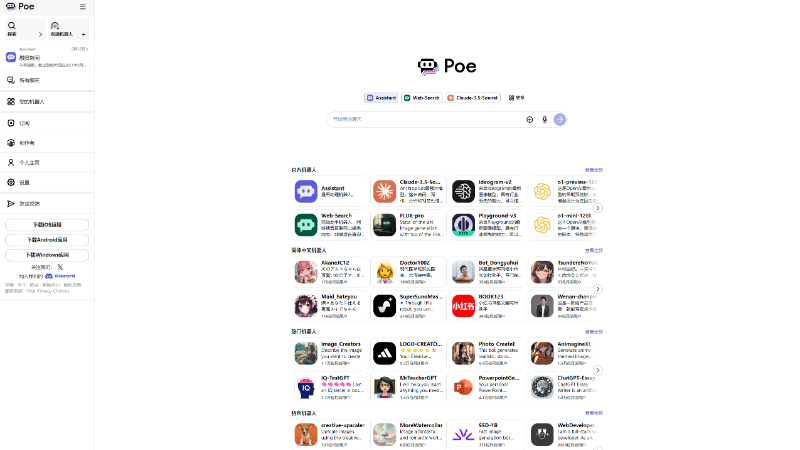Open the o1-mini-128k bot card
The image size is (800, 450).
563,225
